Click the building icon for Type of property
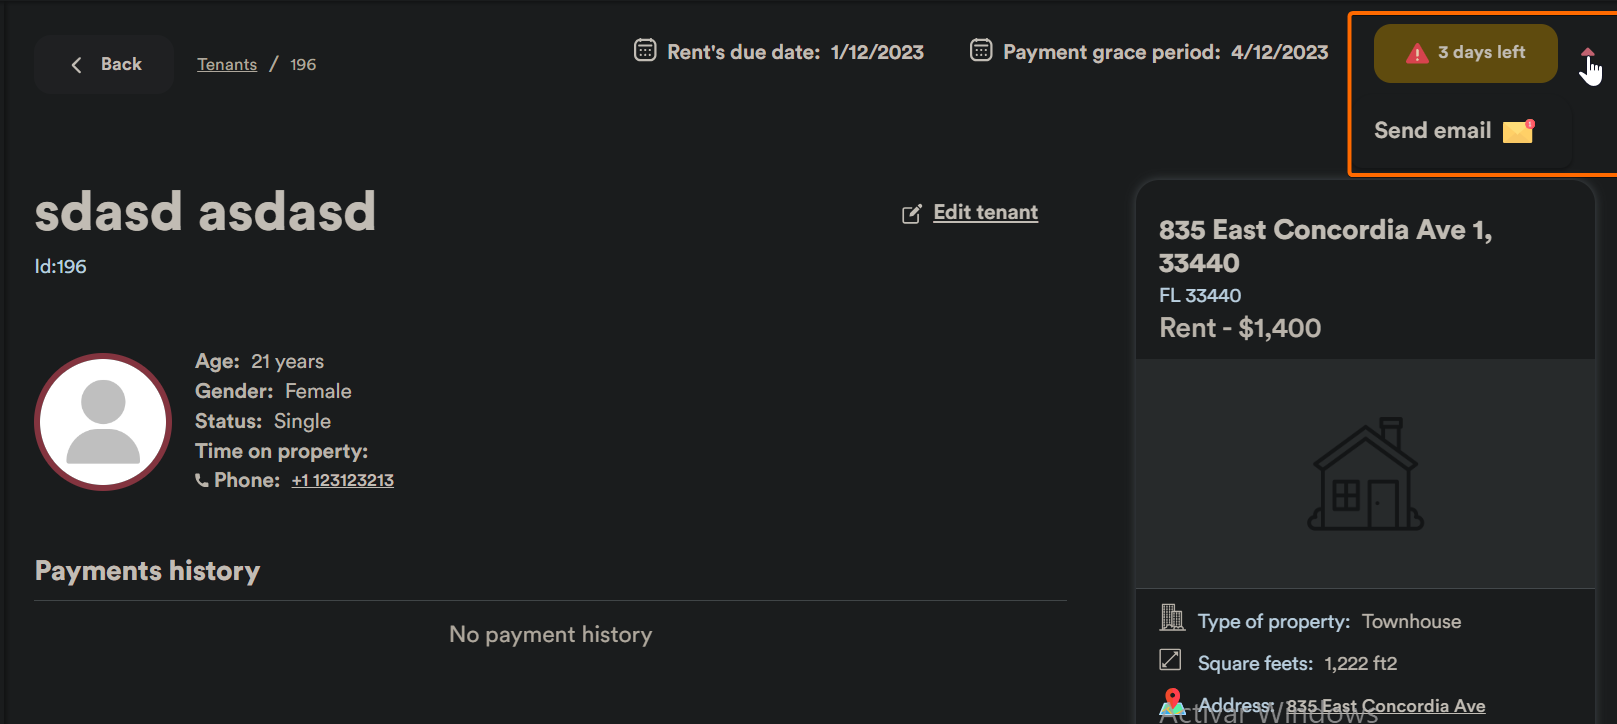This screenshot has width=1617, height=724. click(1171, 618)
